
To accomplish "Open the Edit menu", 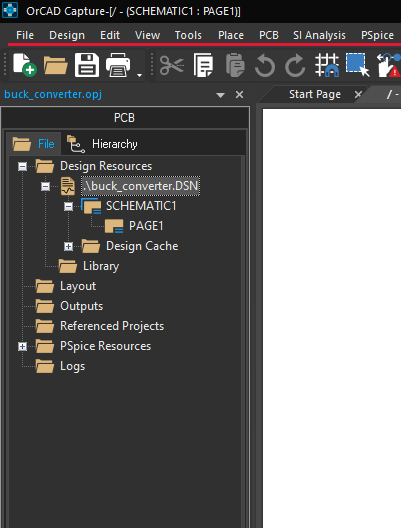I will (110, 35).
